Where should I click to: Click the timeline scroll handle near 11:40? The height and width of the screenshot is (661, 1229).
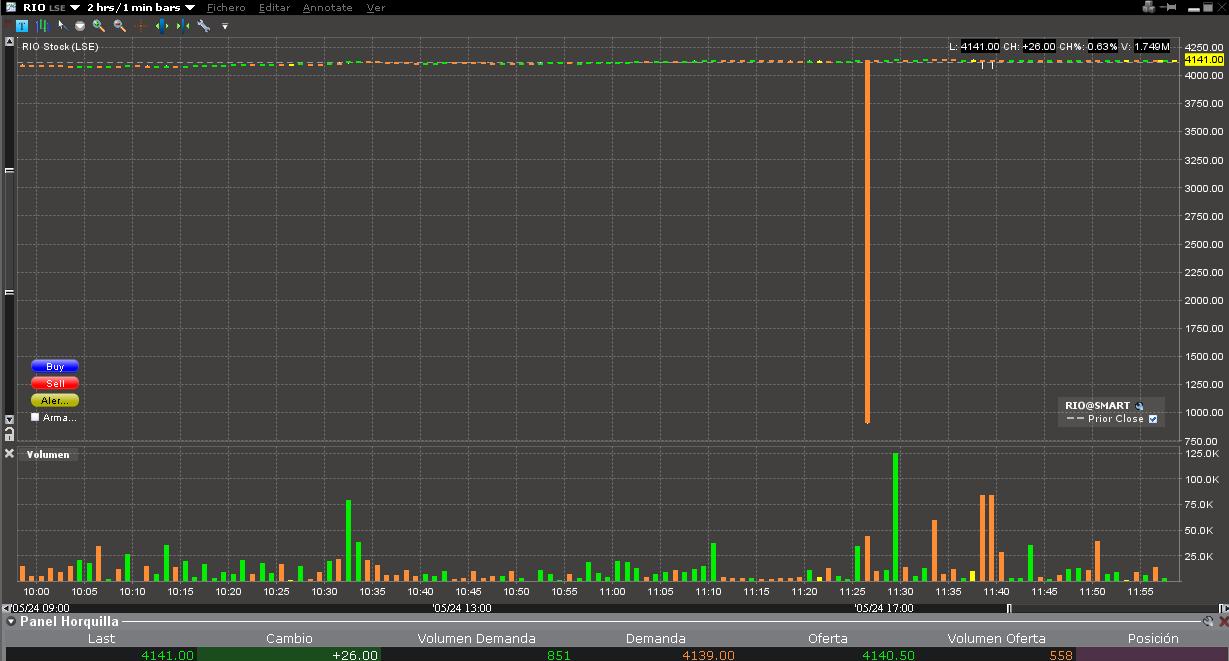(x=1008, y=607)
